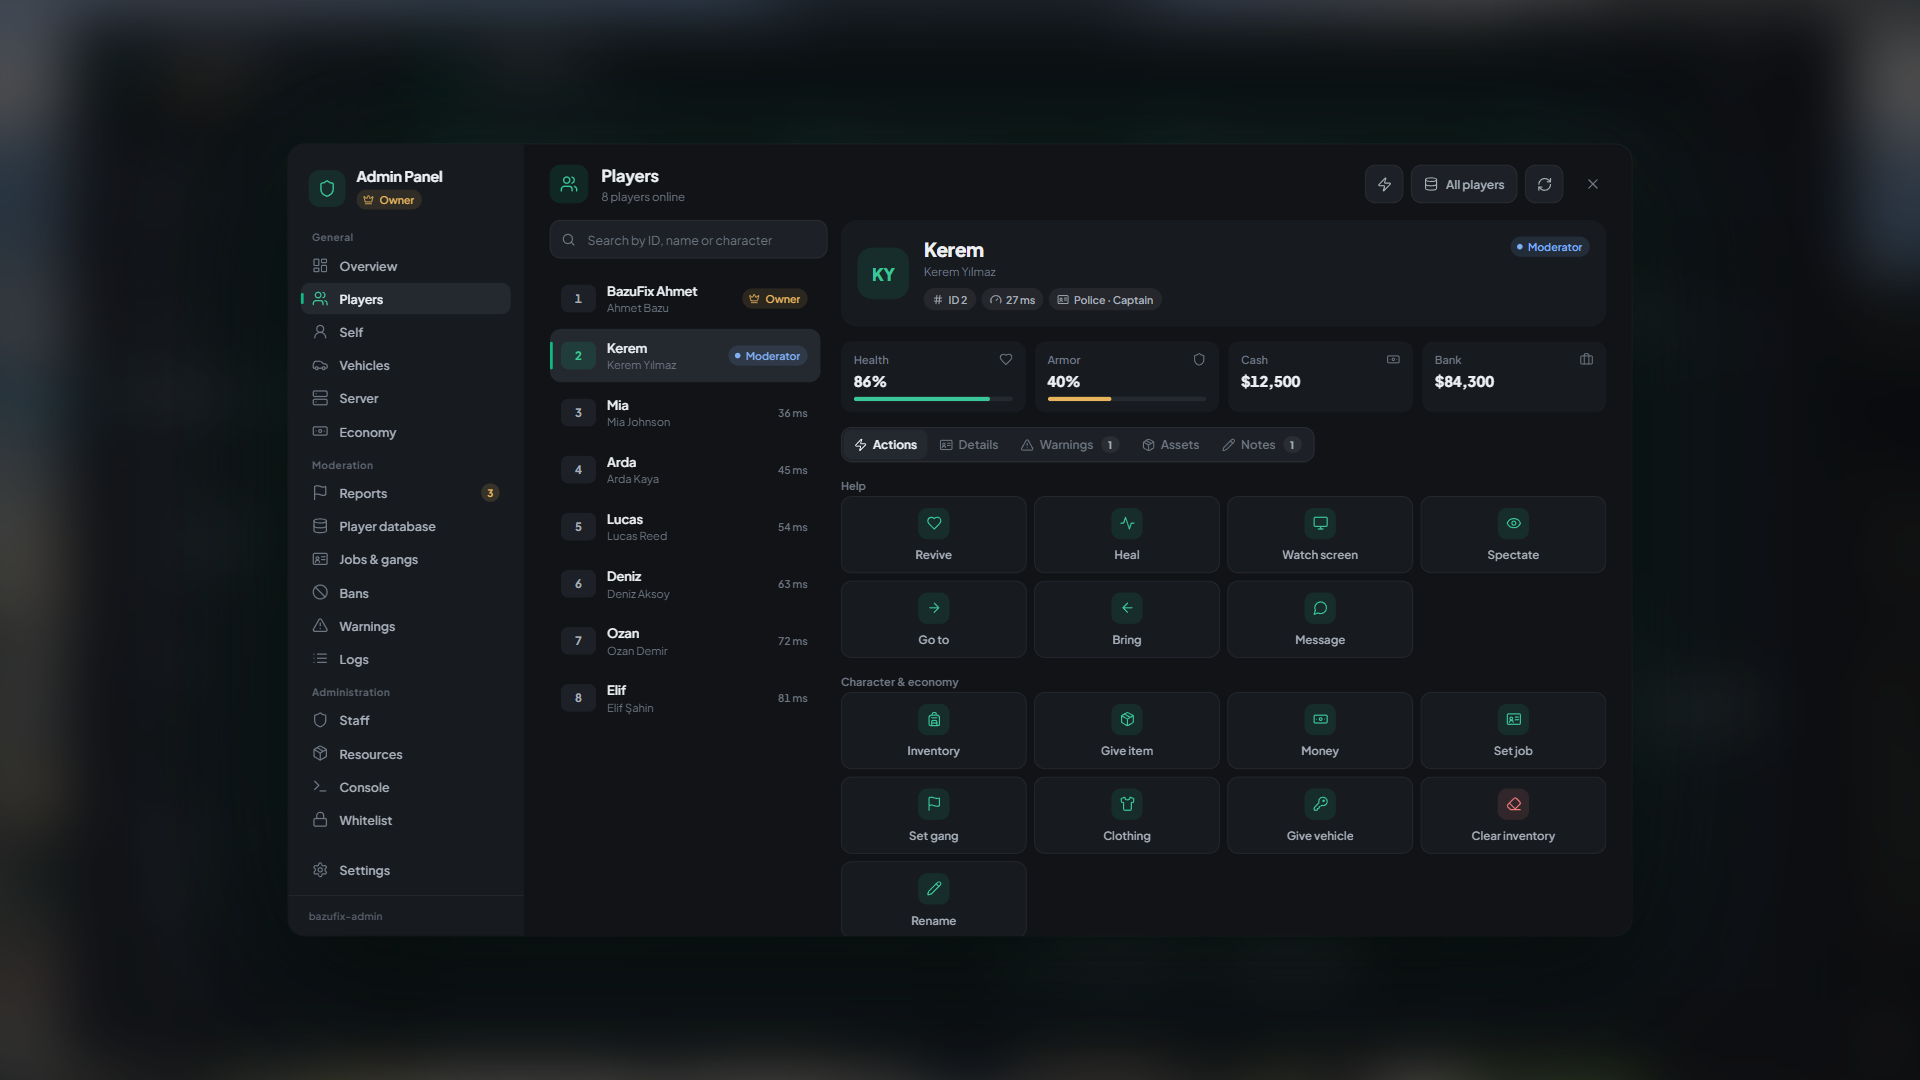Switch to the Assets tab
This screenshot has height=1080, width=1920.
click(1170, 445)
